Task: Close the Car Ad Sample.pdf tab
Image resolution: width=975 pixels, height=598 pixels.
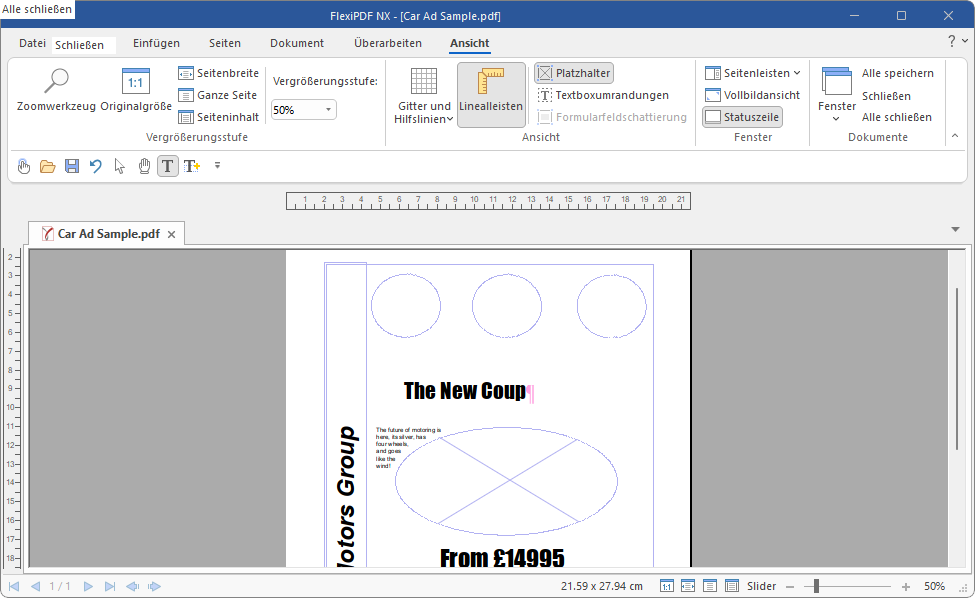Action: [x=171, y=232]
